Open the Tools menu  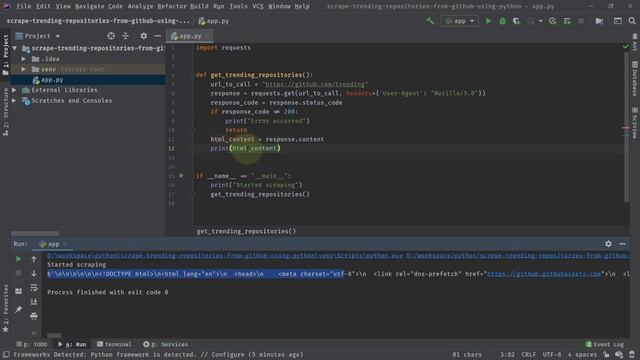coord(238,6)
